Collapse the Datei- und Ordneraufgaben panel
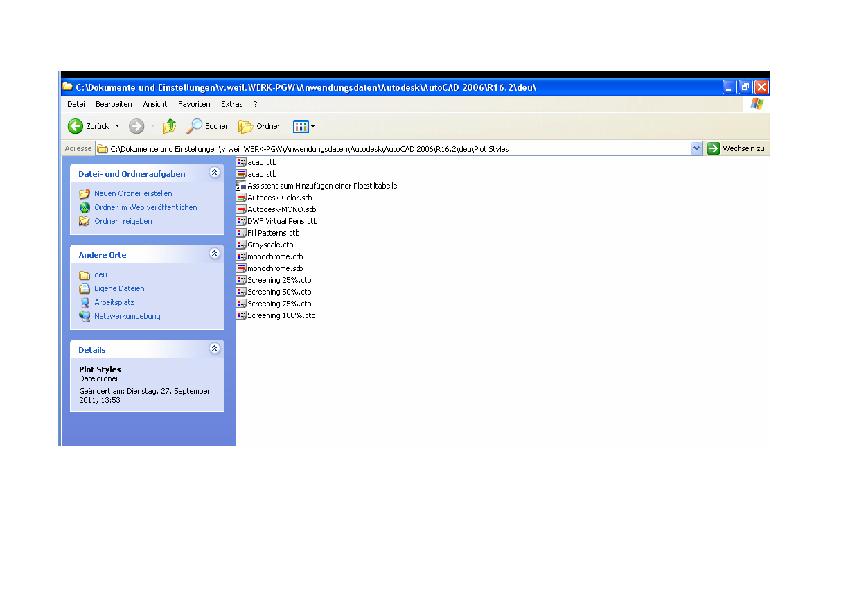The image size is (842, 595). pos(214,172)
